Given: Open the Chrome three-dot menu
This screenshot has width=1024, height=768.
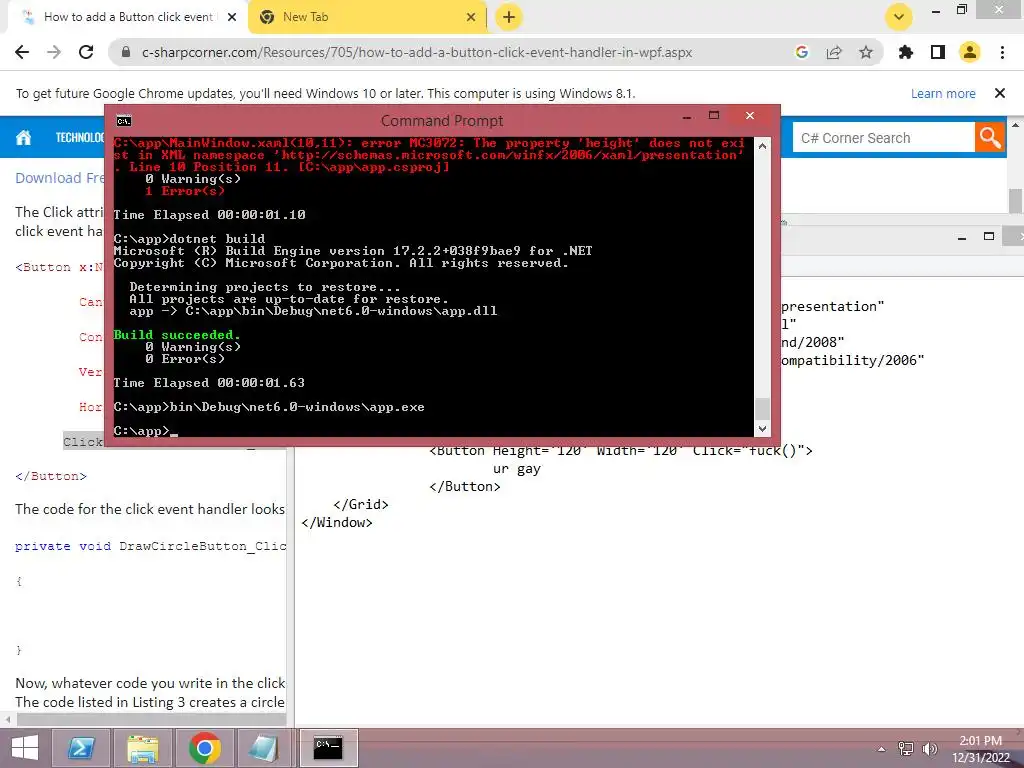Looking at the screenshot, I should tap(1002, 52).
